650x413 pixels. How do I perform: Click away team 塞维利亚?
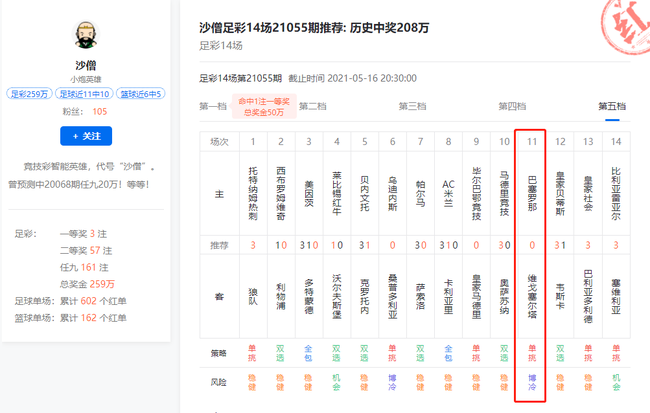tap(616, 296)
